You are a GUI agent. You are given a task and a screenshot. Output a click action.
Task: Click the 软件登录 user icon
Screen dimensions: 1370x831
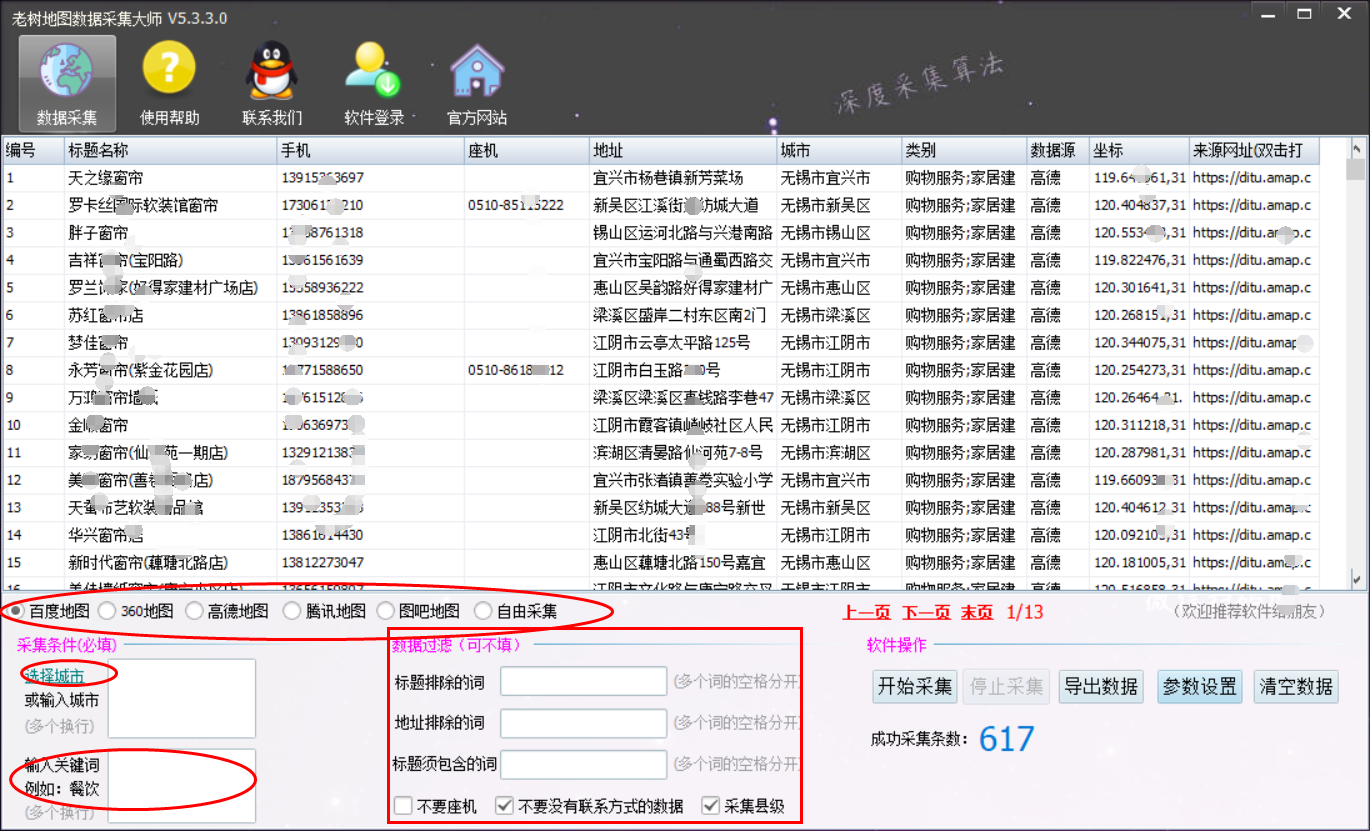tap(374, 72)
